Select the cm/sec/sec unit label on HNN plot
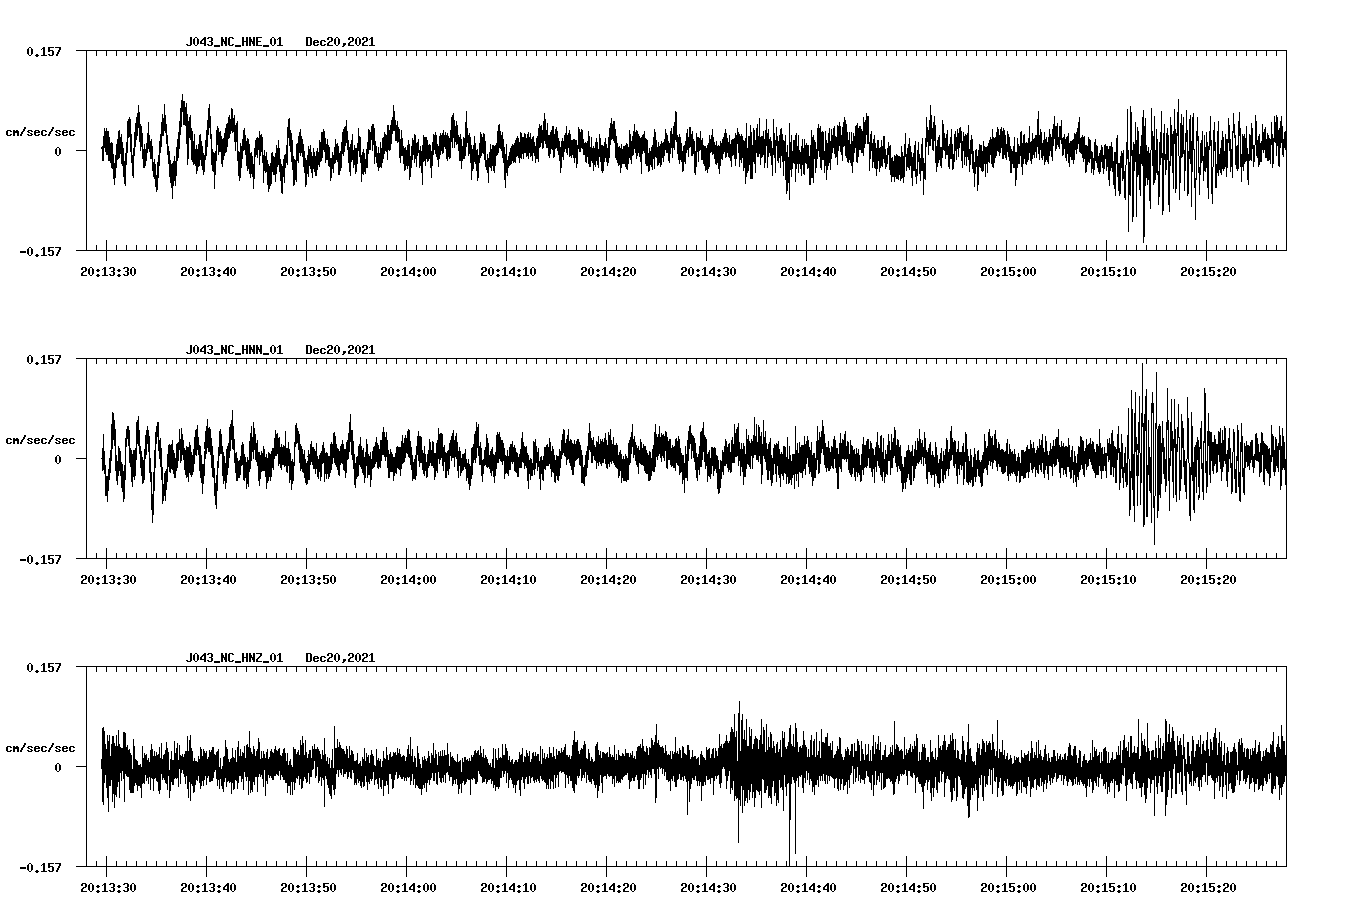 [x=40, y=440]
